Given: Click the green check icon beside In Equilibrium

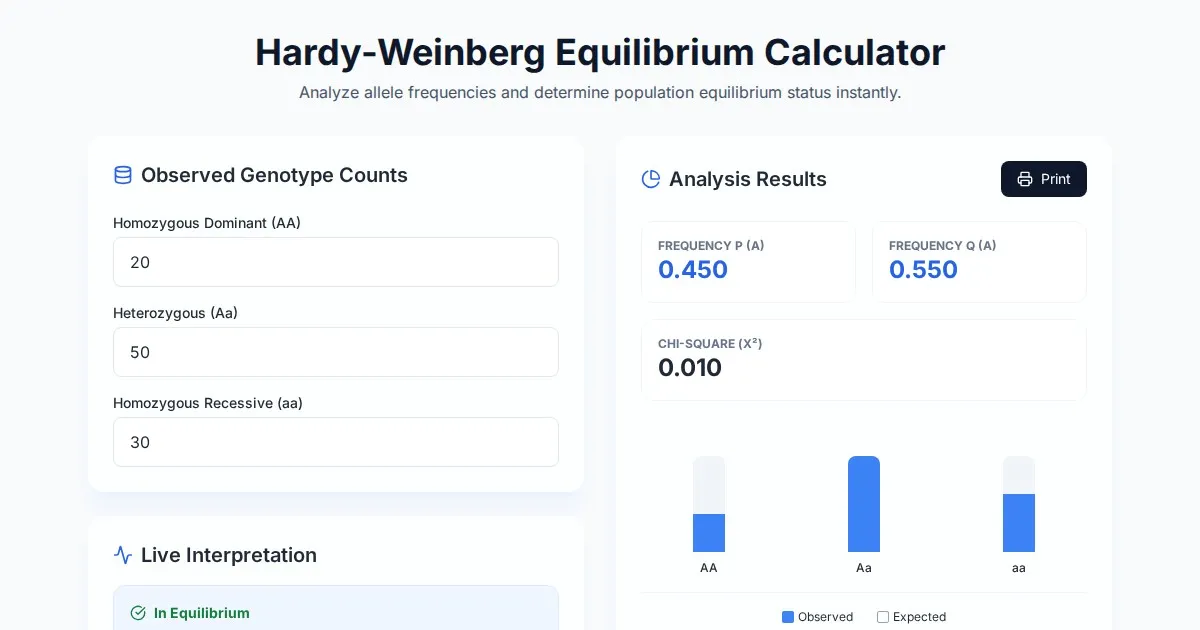Looking at the screenshot, I should tap(138, 613).
